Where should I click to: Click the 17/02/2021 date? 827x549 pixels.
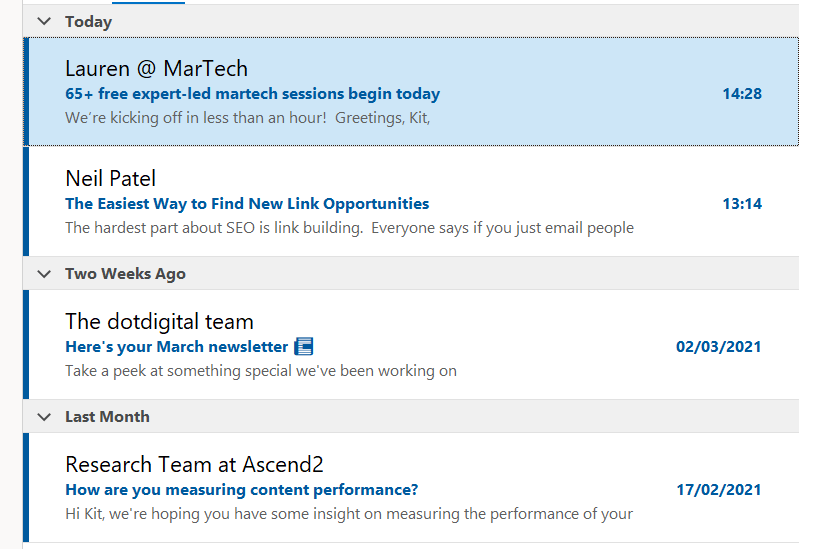[x=718, y=490]
